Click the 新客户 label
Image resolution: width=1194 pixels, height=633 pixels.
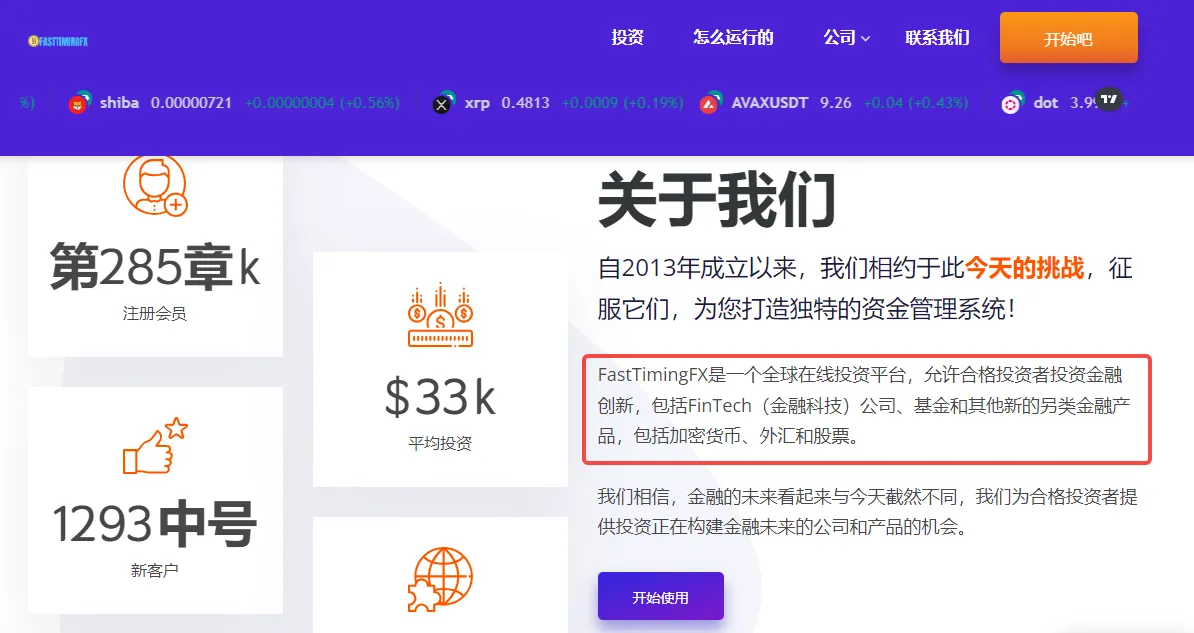tap(155, 570)
